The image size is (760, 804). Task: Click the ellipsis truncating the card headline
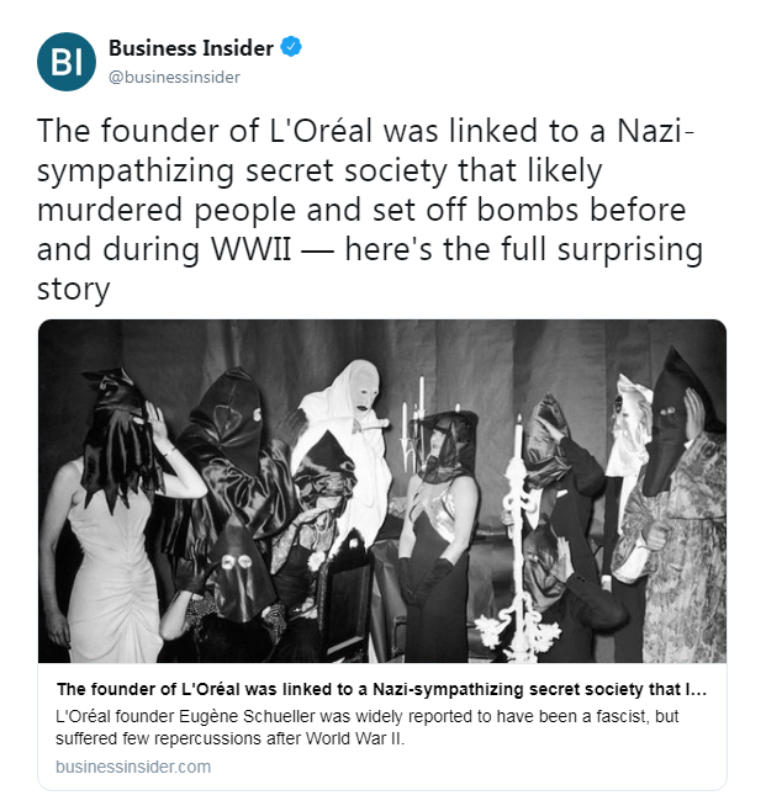coord(697,690)
